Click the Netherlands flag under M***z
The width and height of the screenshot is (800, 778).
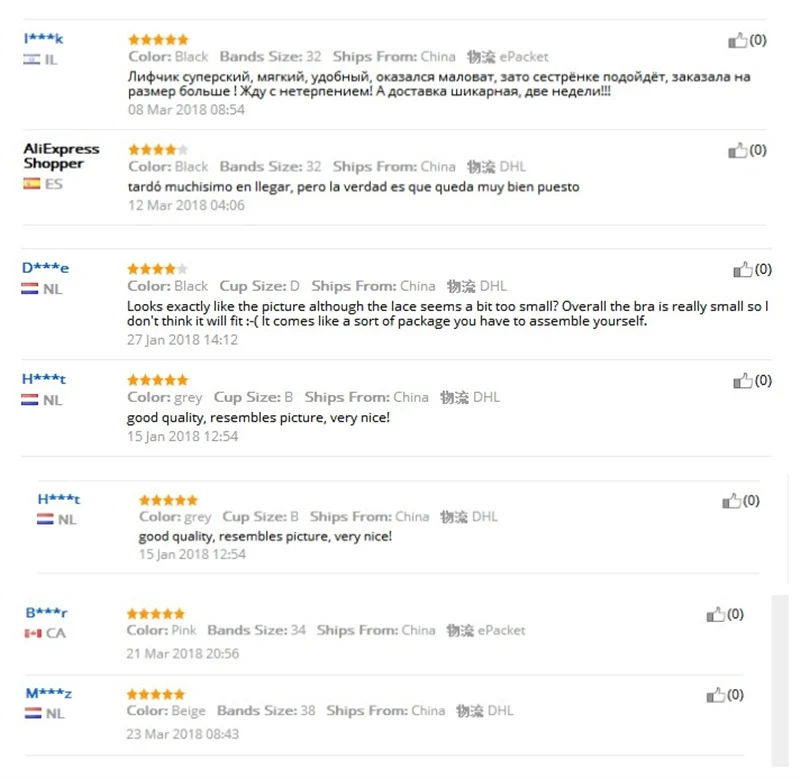pos(33,713)
